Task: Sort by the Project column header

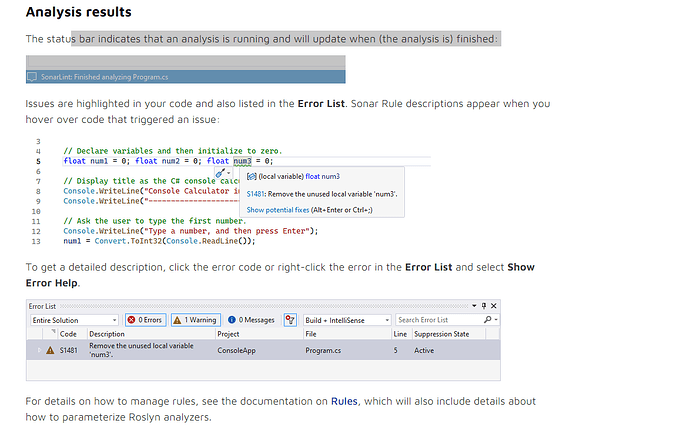Action: [x=228, y=334]
